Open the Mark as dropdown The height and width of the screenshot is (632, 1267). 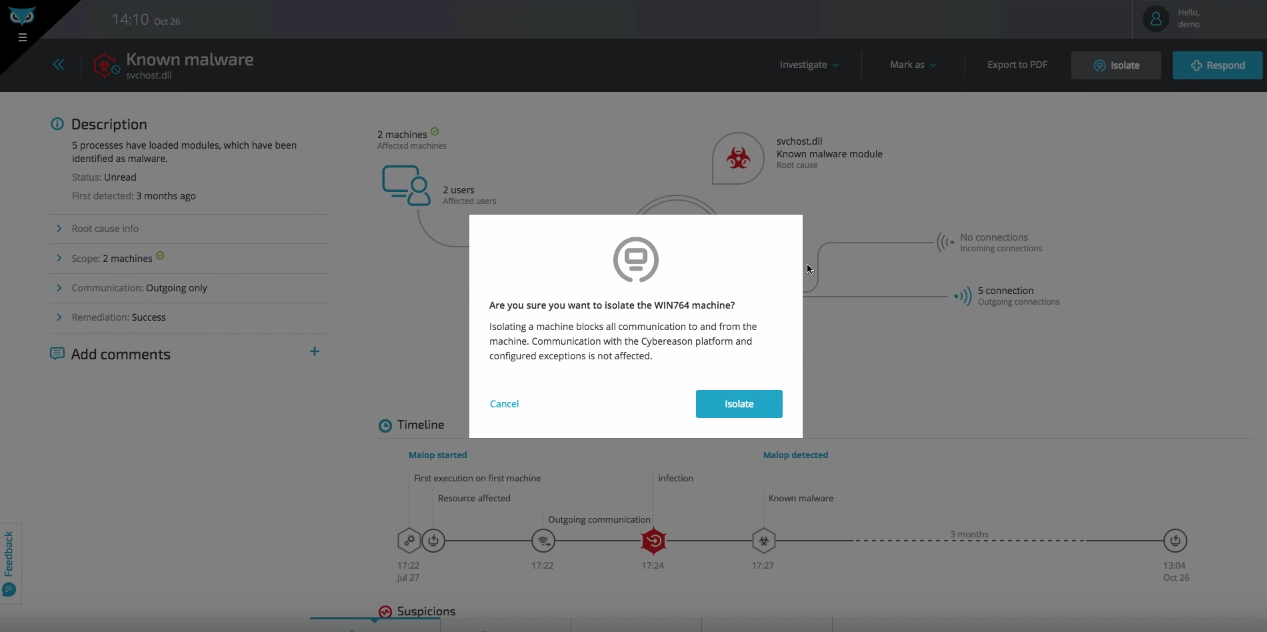tap(912, 65)
